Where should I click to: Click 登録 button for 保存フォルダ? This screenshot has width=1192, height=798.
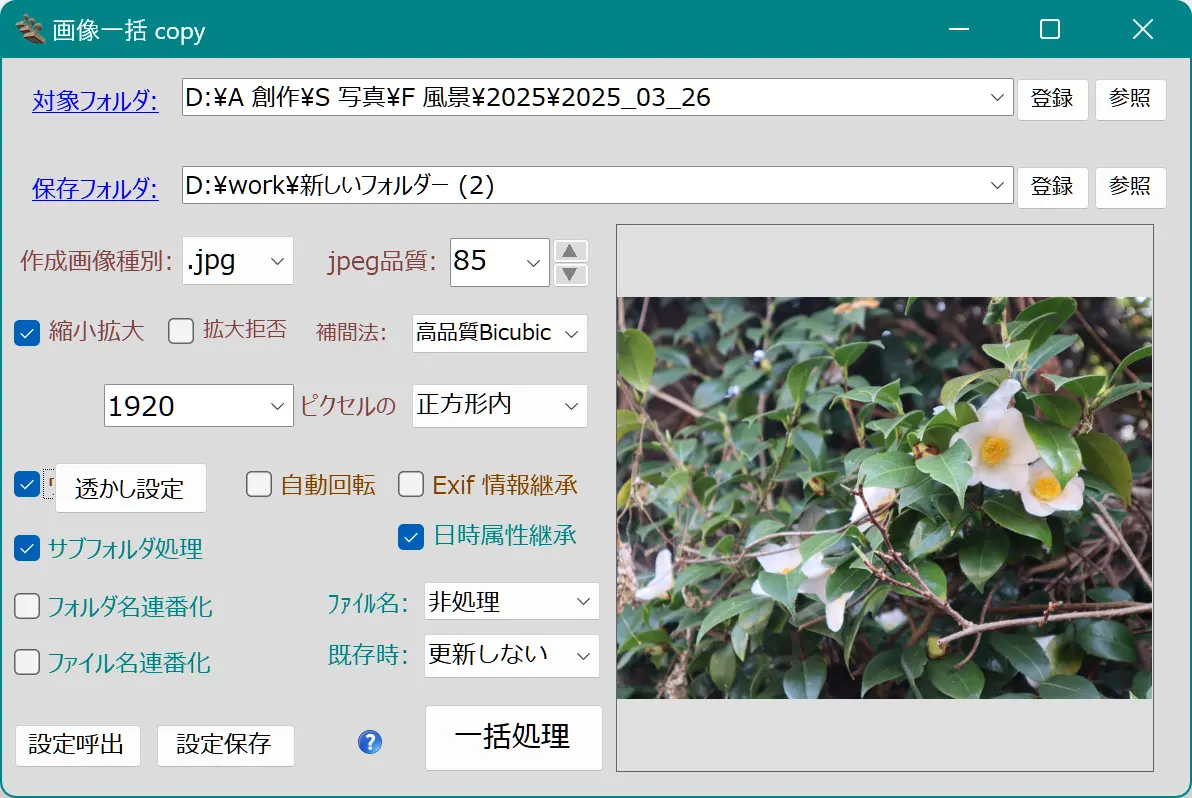[1053, 187]
